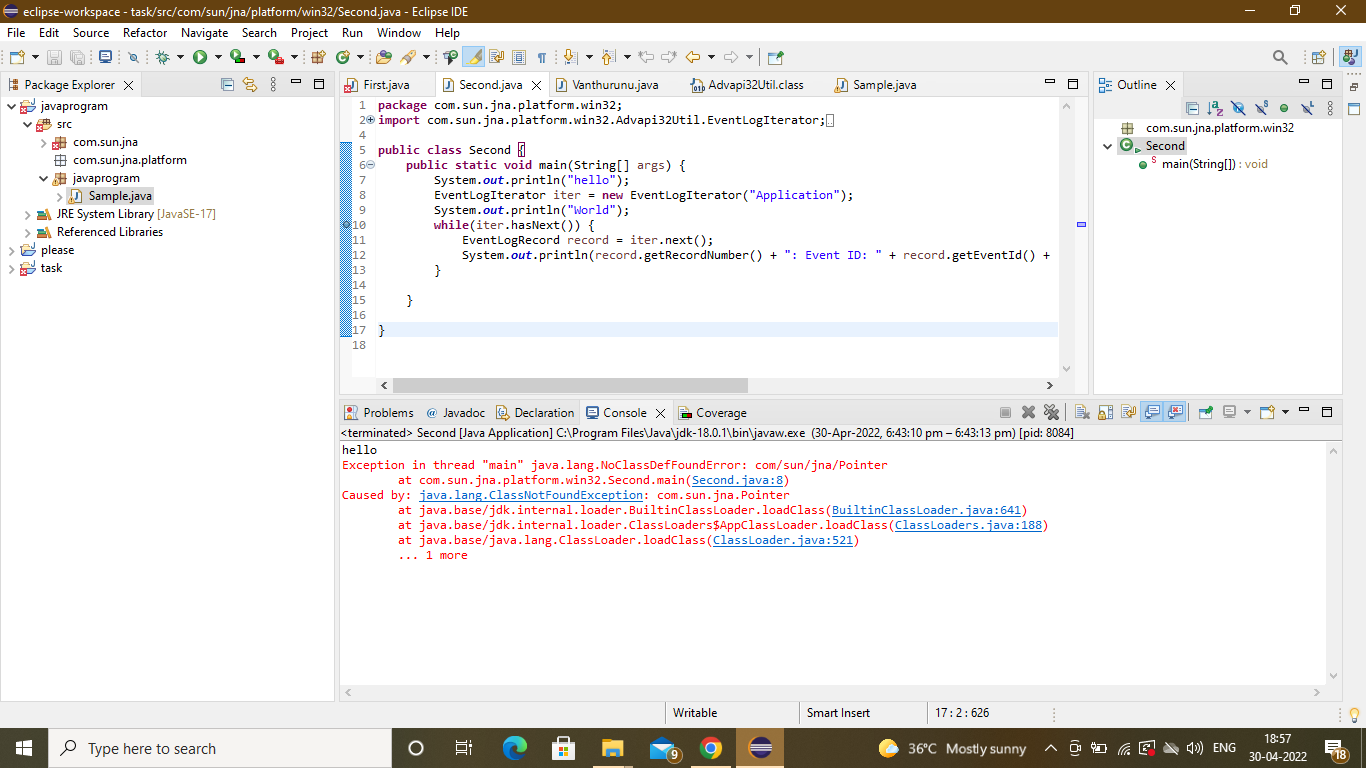Toggle Hide Non-Public Members green dot

1284,108
